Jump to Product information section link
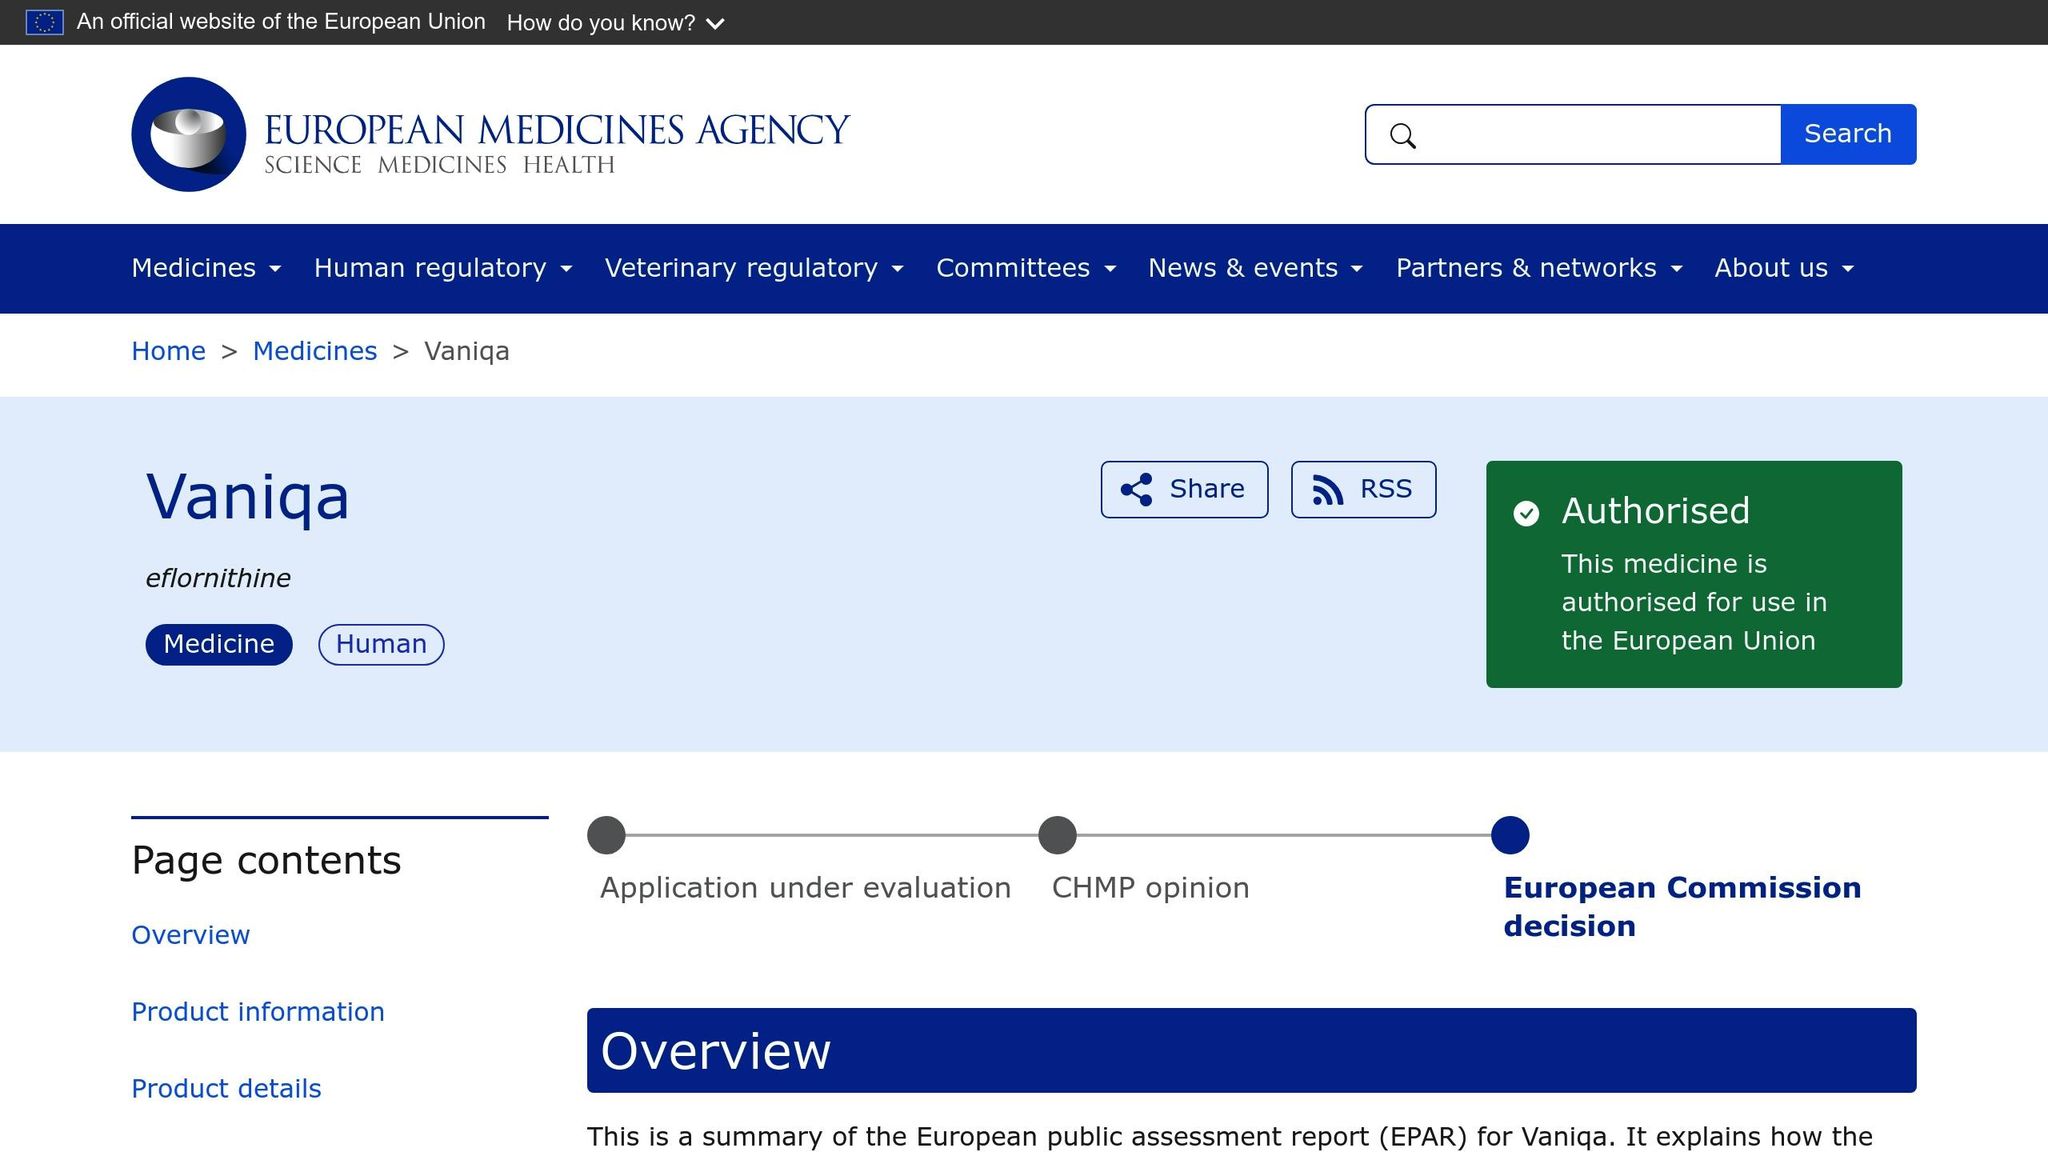This screenshot has width=2048, height=1152. pyautogui.click(x=257, y=1011)
